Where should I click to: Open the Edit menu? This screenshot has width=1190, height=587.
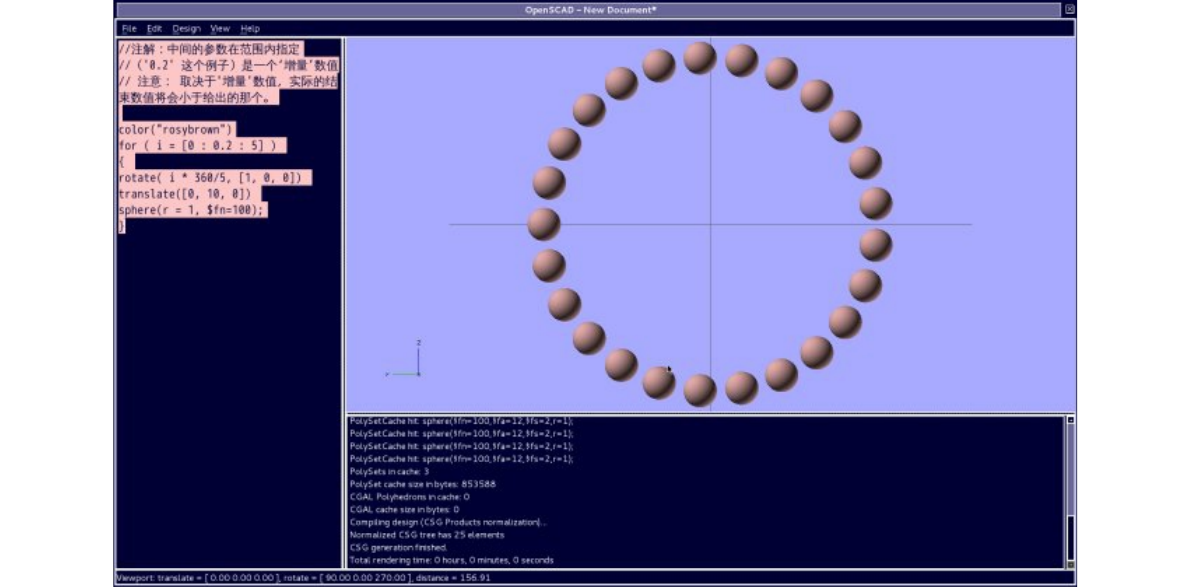click(155, 29)
